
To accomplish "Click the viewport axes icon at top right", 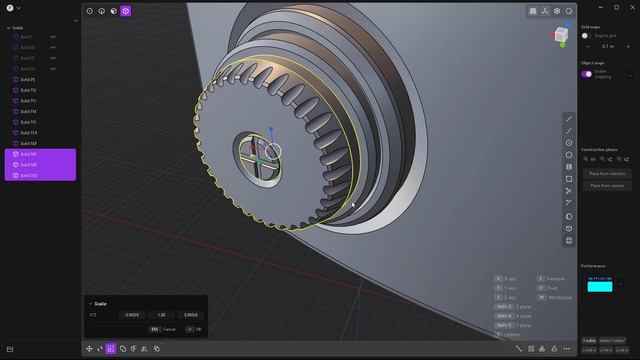I will tap(545, 11).
